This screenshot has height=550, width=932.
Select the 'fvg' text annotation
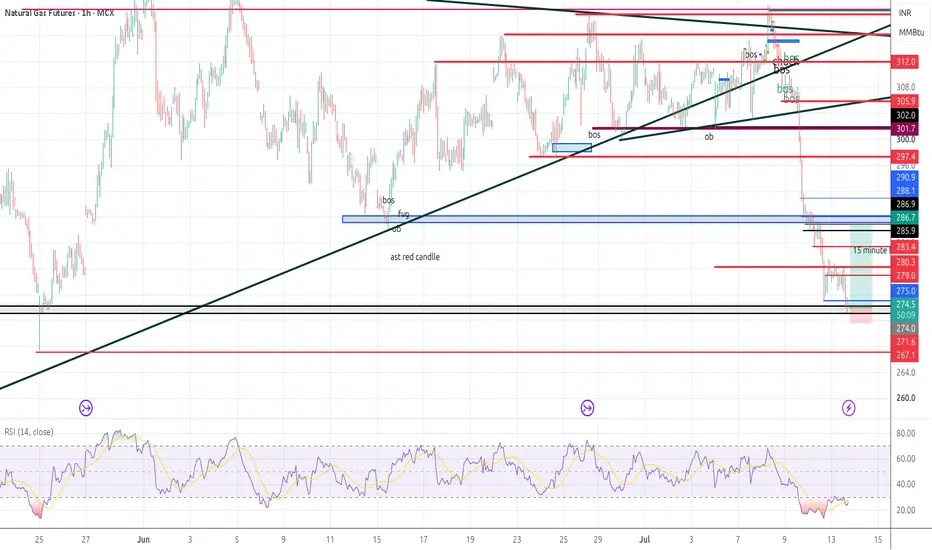[x=404, y=213]
